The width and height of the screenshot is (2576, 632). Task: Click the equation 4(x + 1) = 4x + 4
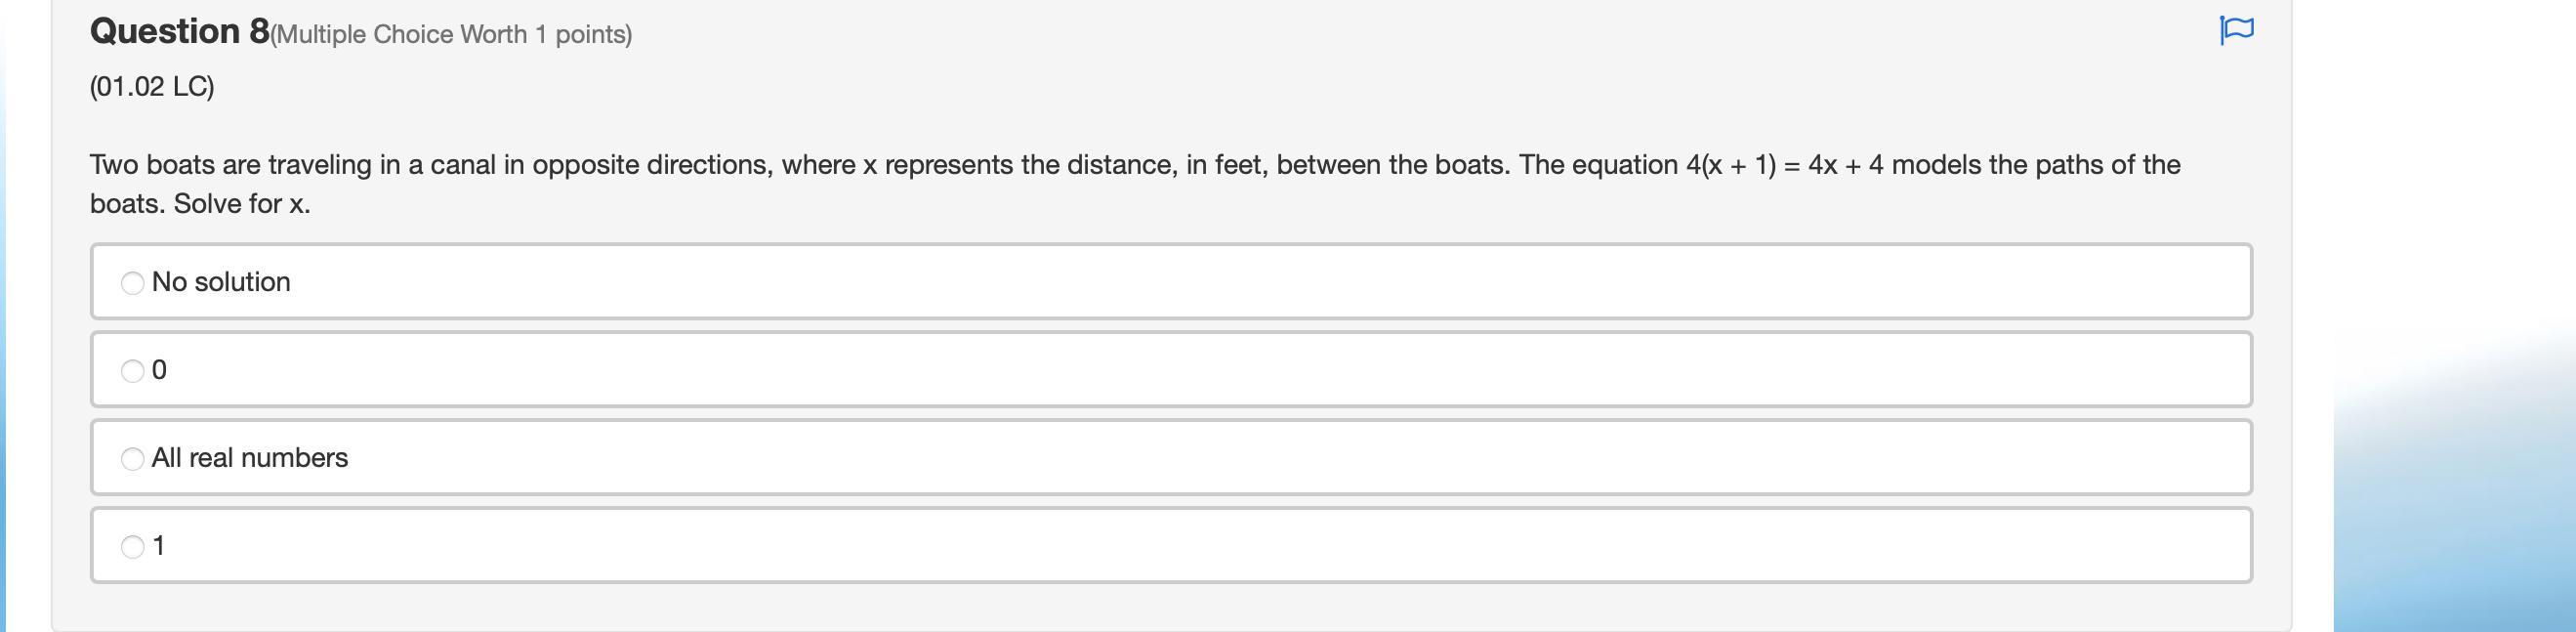pyautogui.click(x=1784, y=165)
